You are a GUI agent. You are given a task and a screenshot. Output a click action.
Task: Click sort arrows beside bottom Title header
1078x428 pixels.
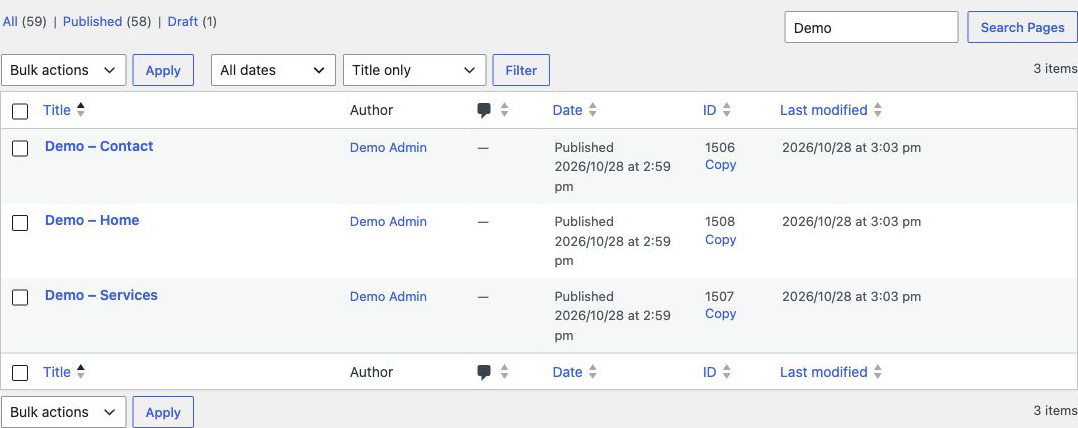coord(80,372)
